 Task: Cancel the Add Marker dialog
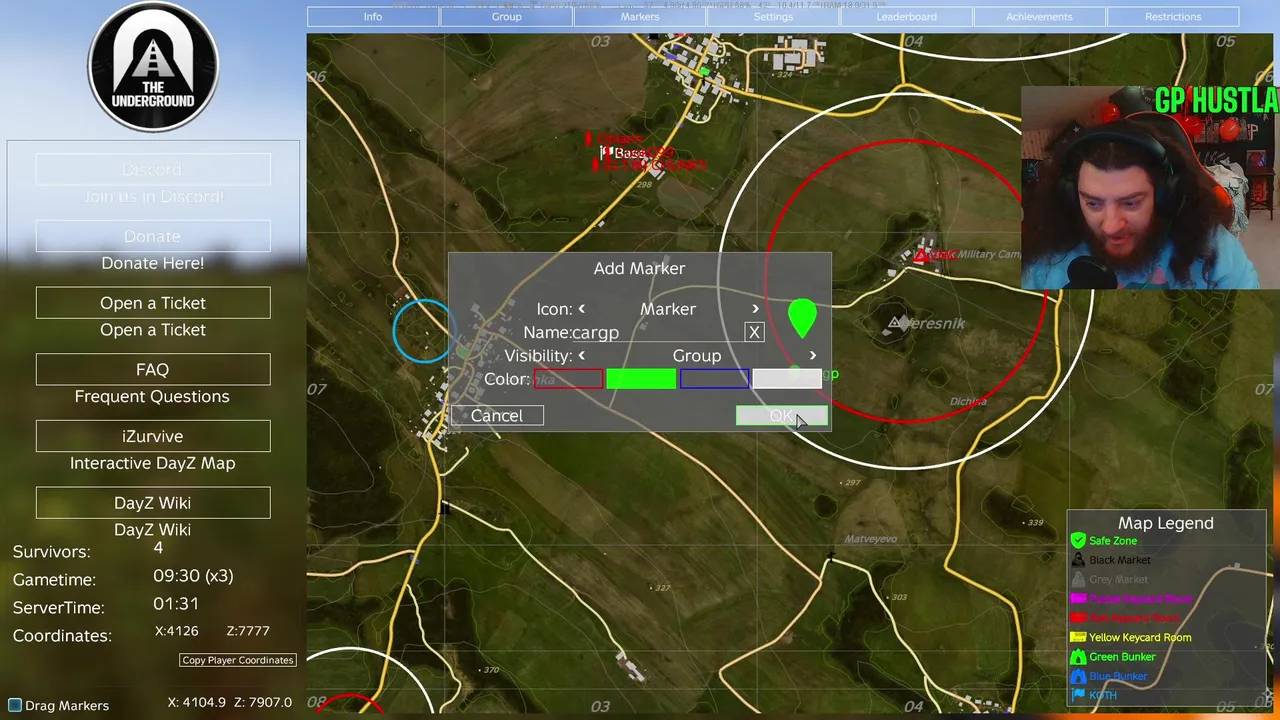497,416
